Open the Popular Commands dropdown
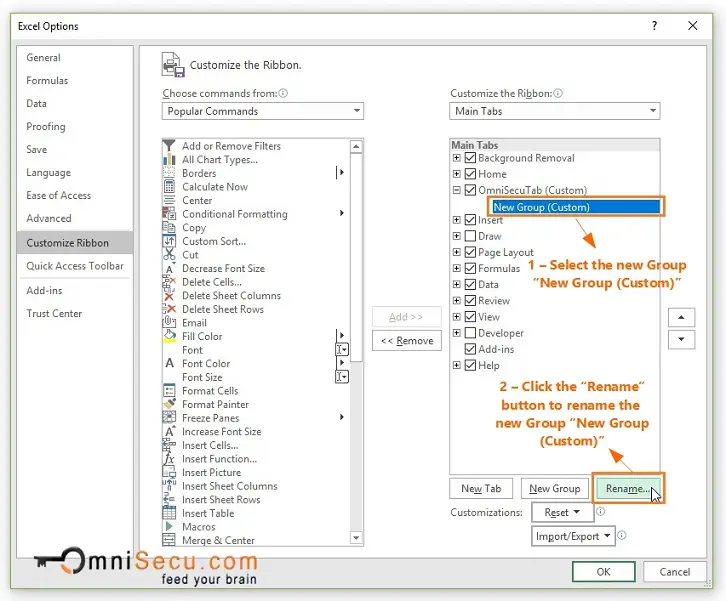This screenshot has width=726, height=601. [x=263, y=111]
